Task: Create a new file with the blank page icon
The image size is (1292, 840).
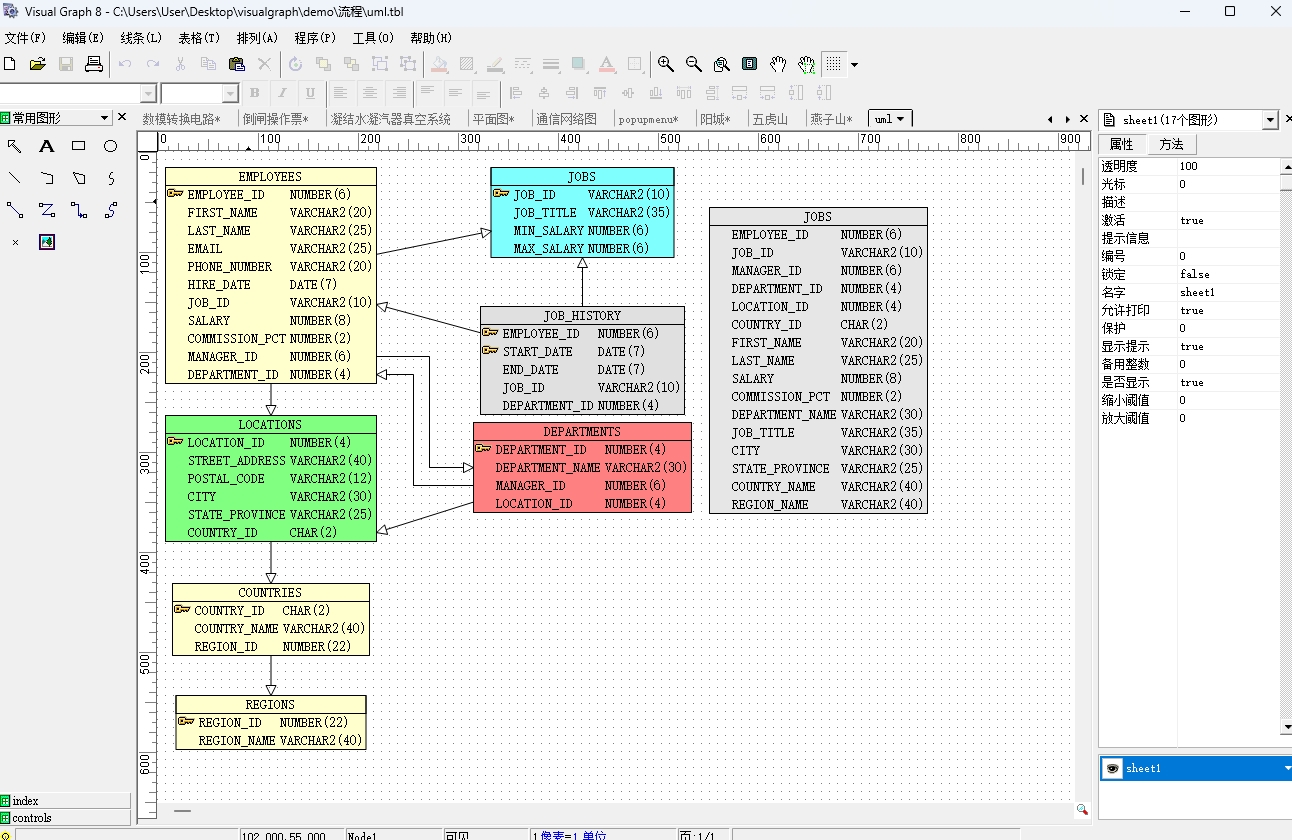Action: point(10,64)
